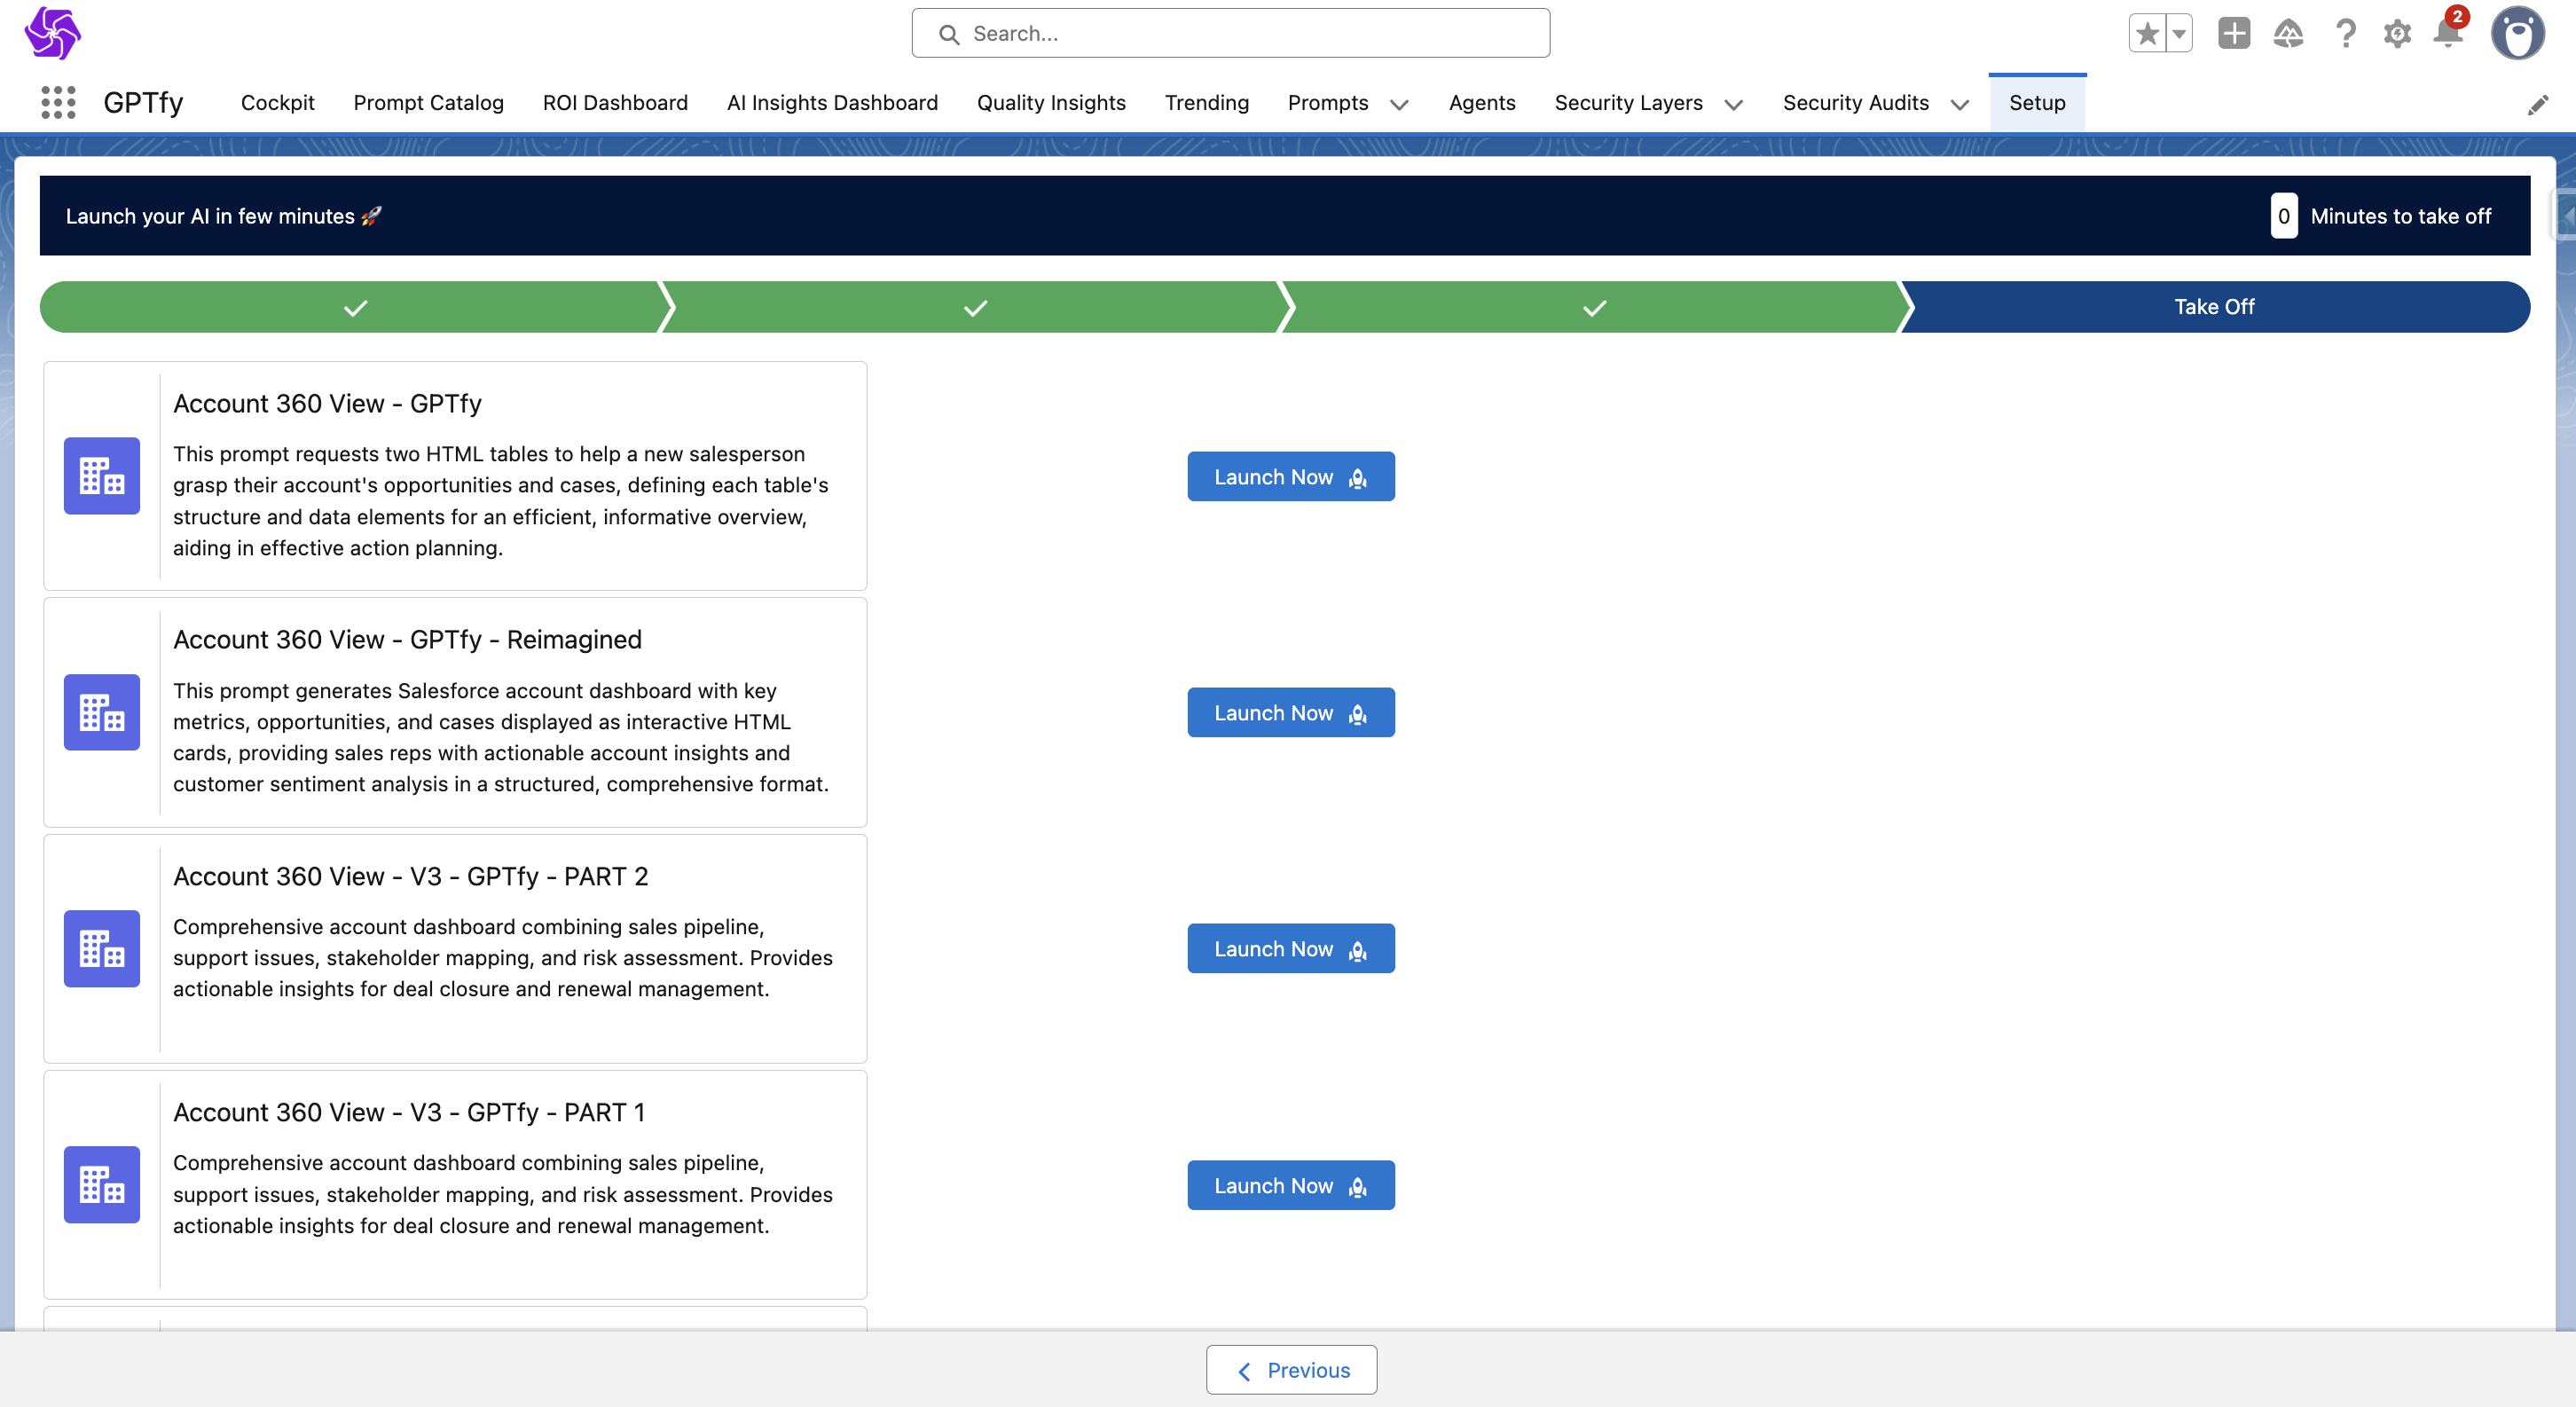Click the edit navigation pencil icon

click(2537, 105)
